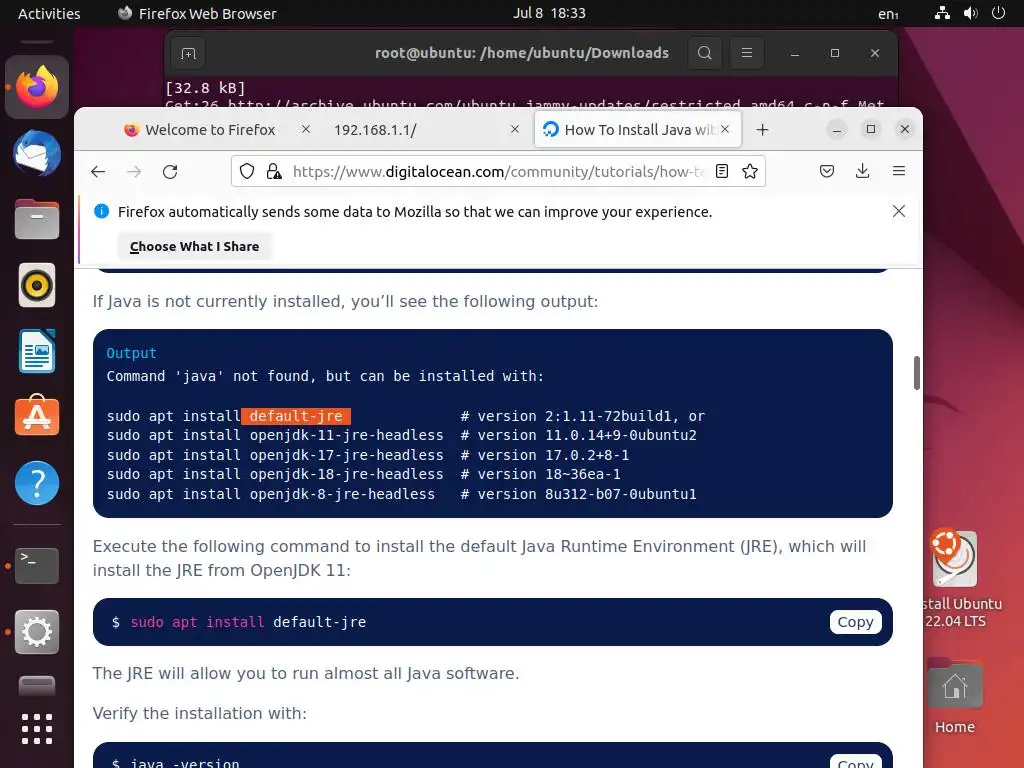Open tracking protection shield icon
Screen dimensions: 1024x768
pyautogui.click(x=247, y=172)
